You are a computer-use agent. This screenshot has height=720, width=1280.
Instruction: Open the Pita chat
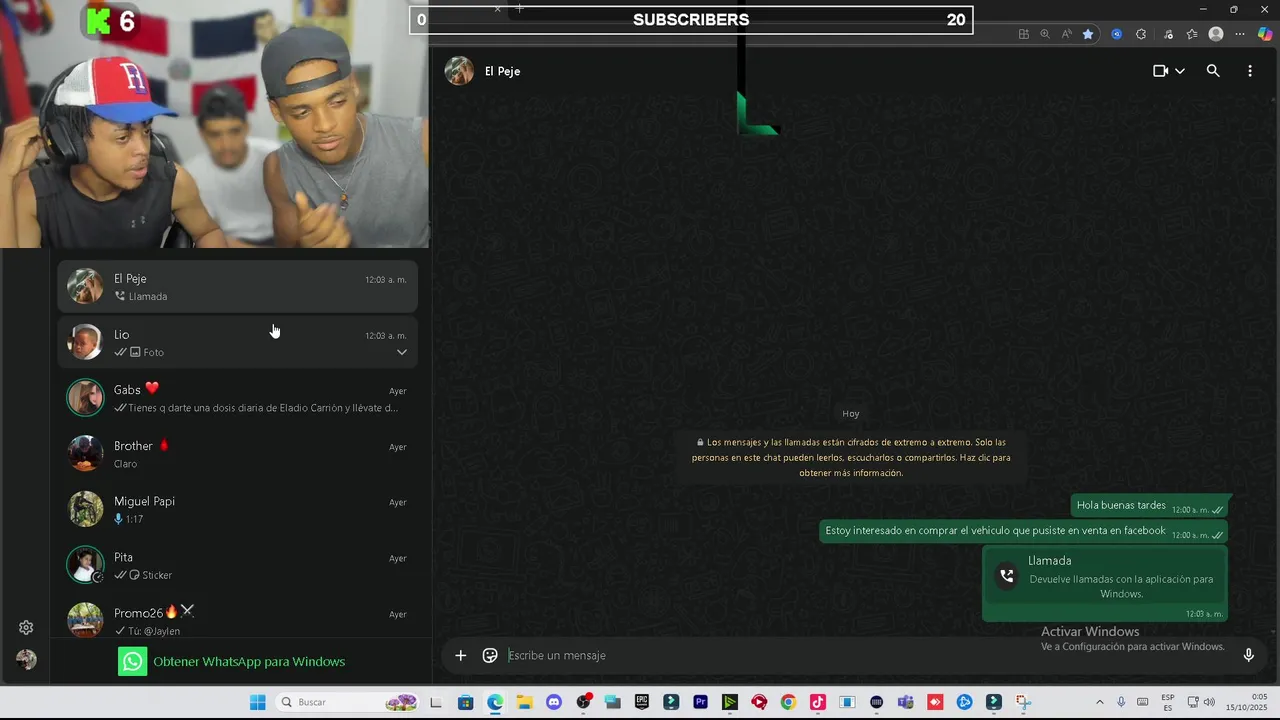[x=237, y=565]
